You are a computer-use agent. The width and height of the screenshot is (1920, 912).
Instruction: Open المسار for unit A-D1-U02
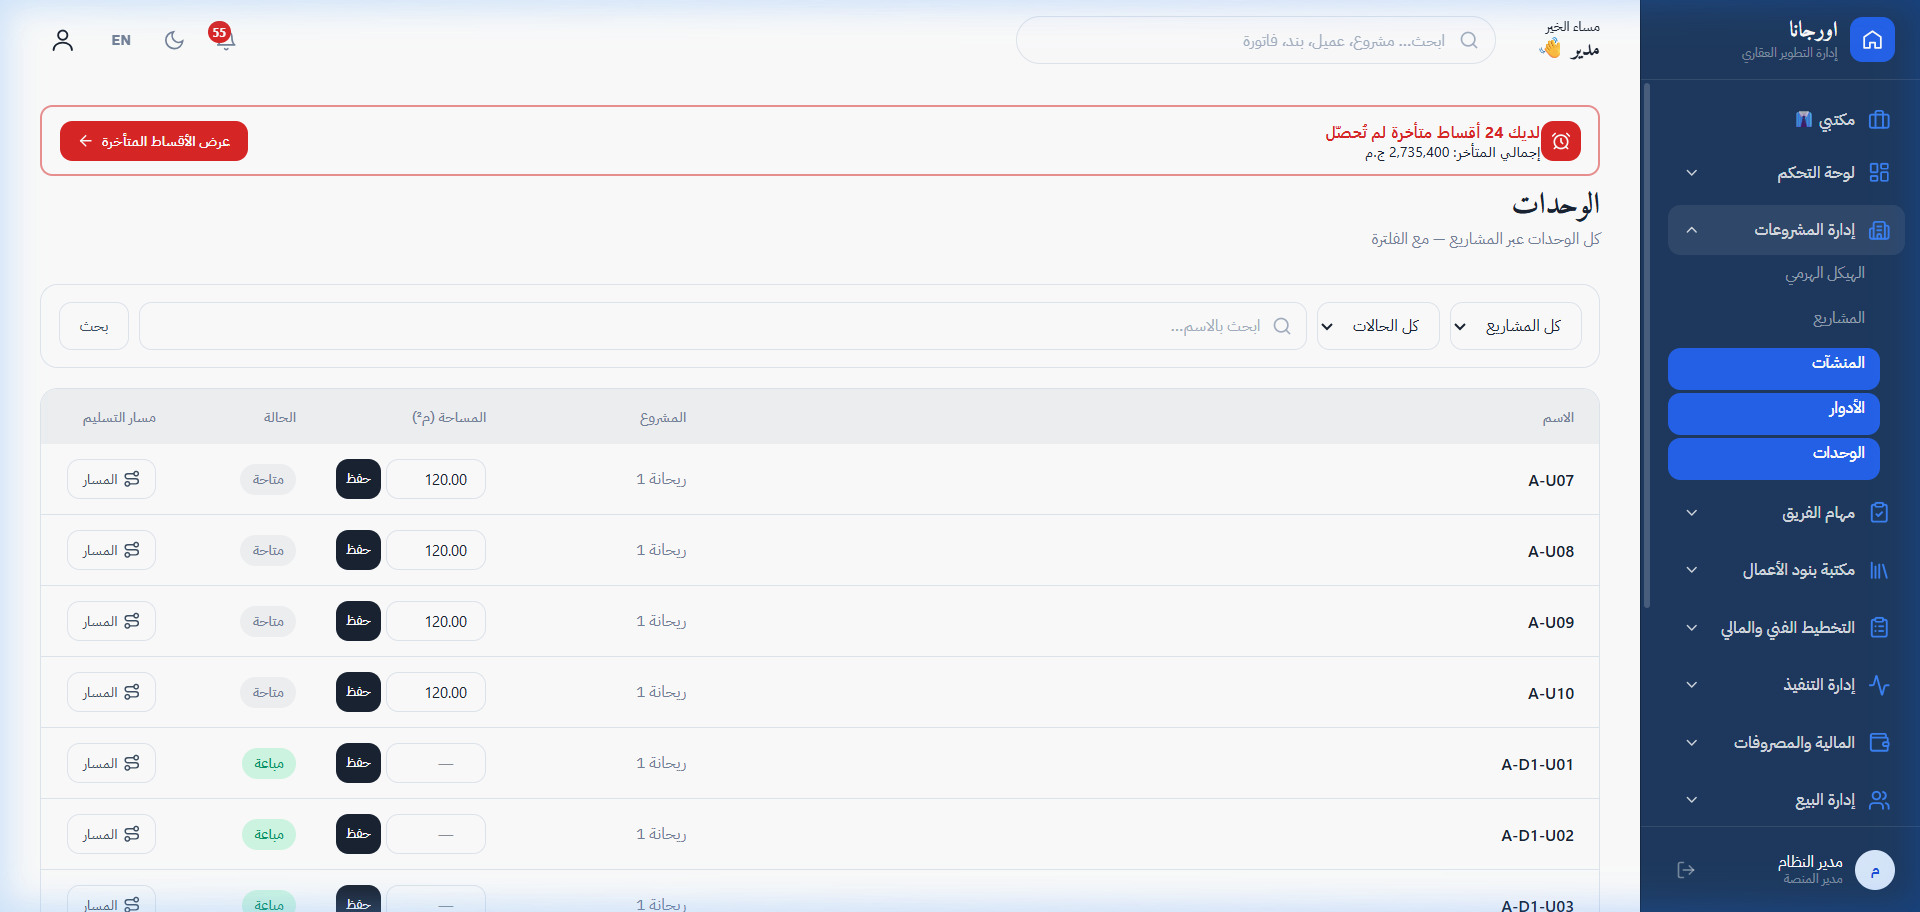(x=111, y=834)
